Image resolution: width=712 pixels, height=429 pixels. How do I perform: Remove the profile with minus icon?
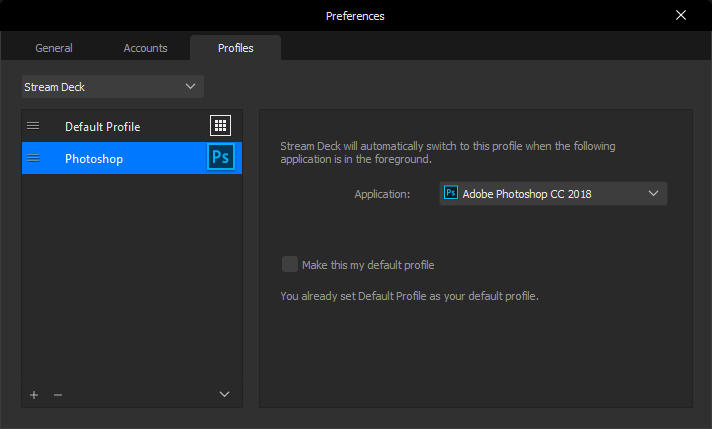coord(58,395)
